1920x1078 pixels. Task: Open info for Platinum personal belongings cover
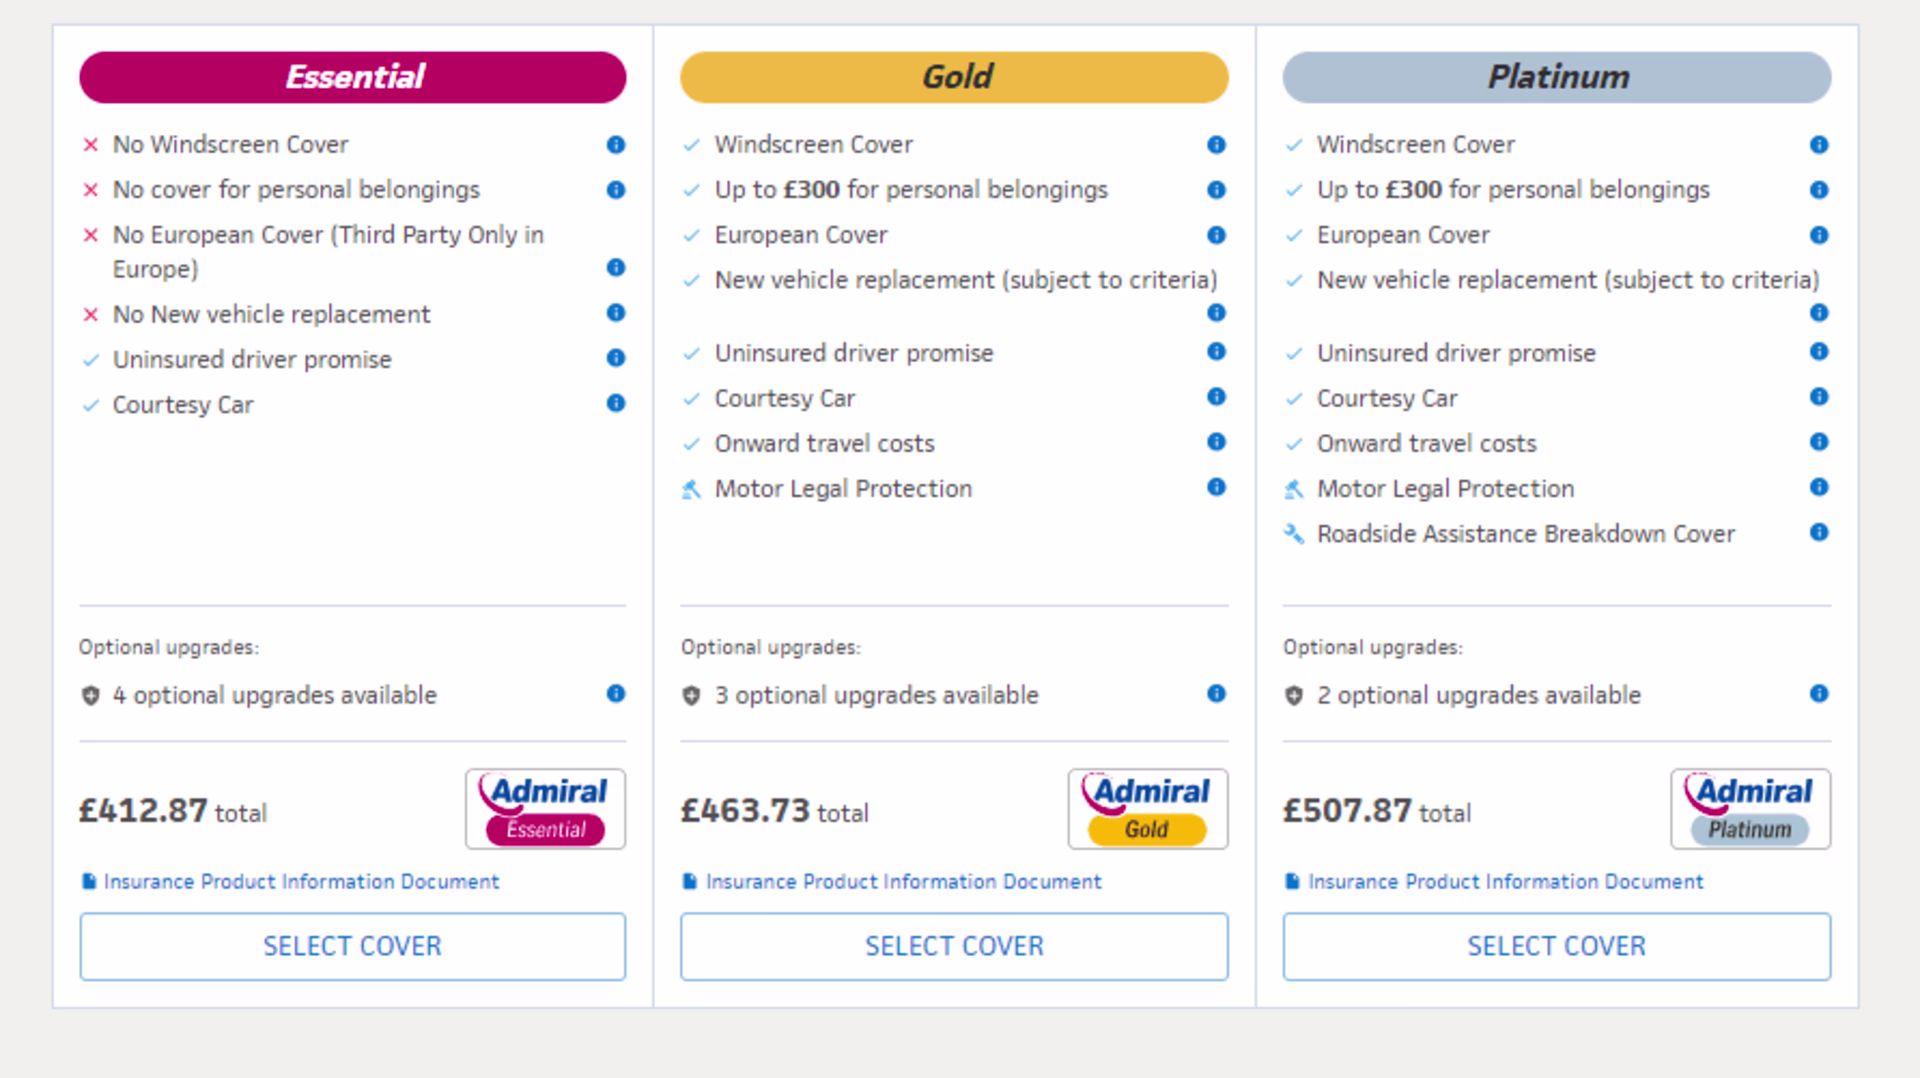[1819, 190]
